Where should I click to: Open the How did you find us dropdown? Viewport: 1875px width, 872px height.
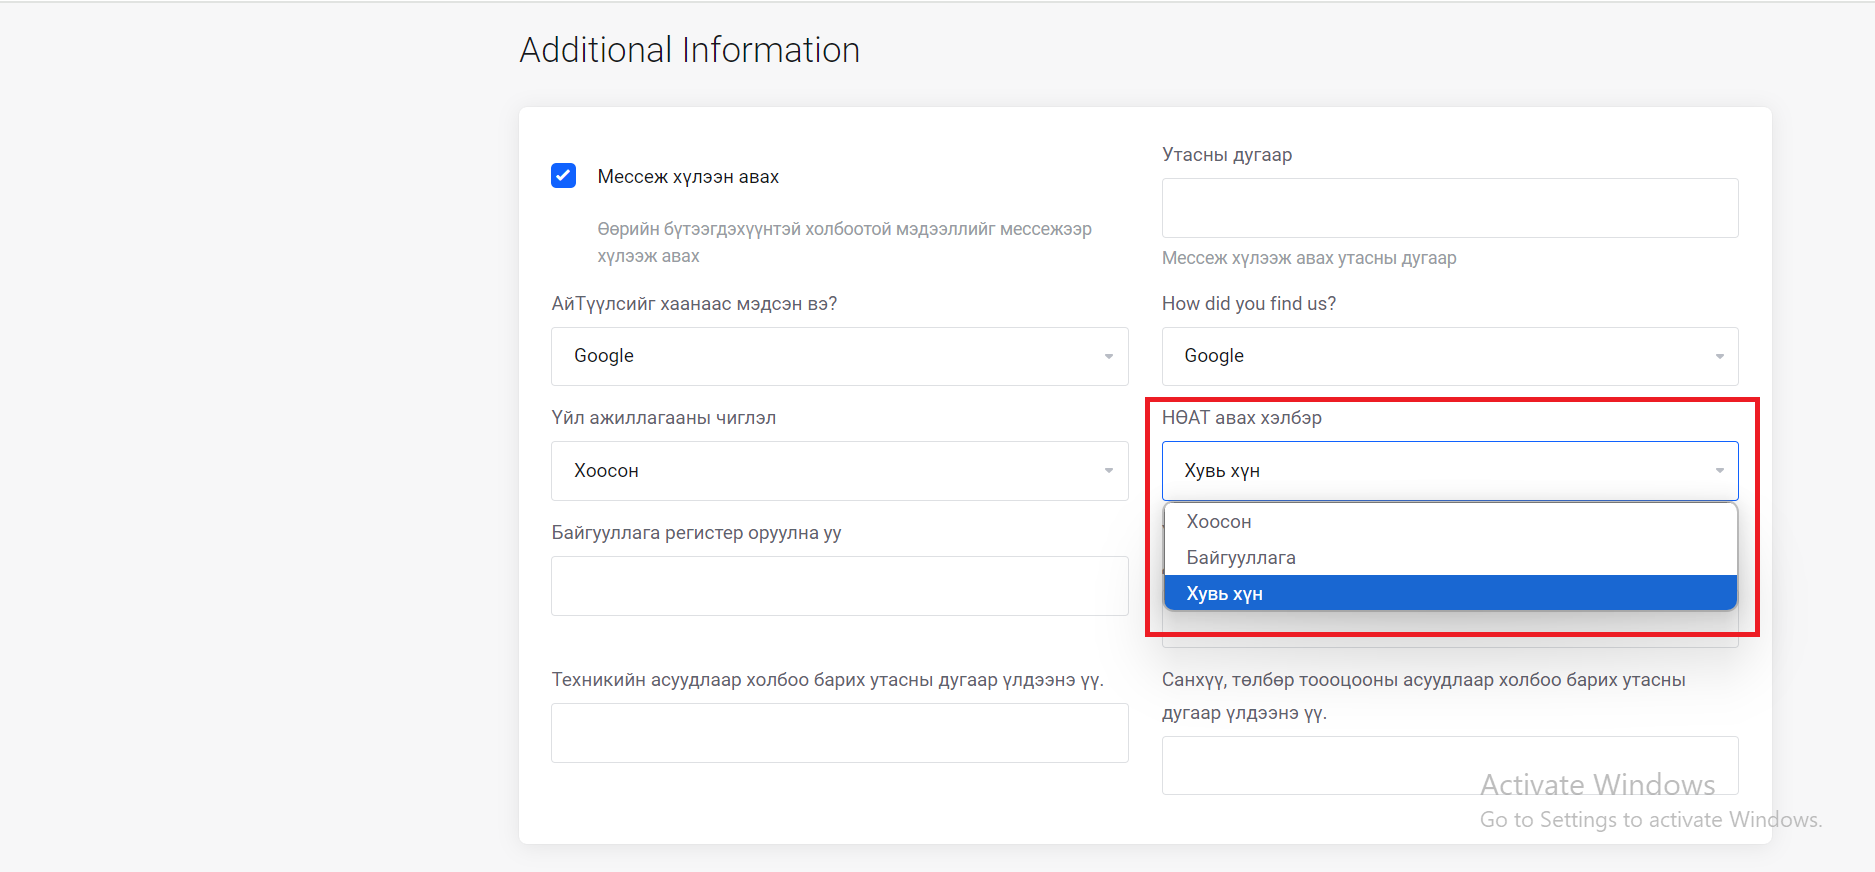(x=1450, y=356)
